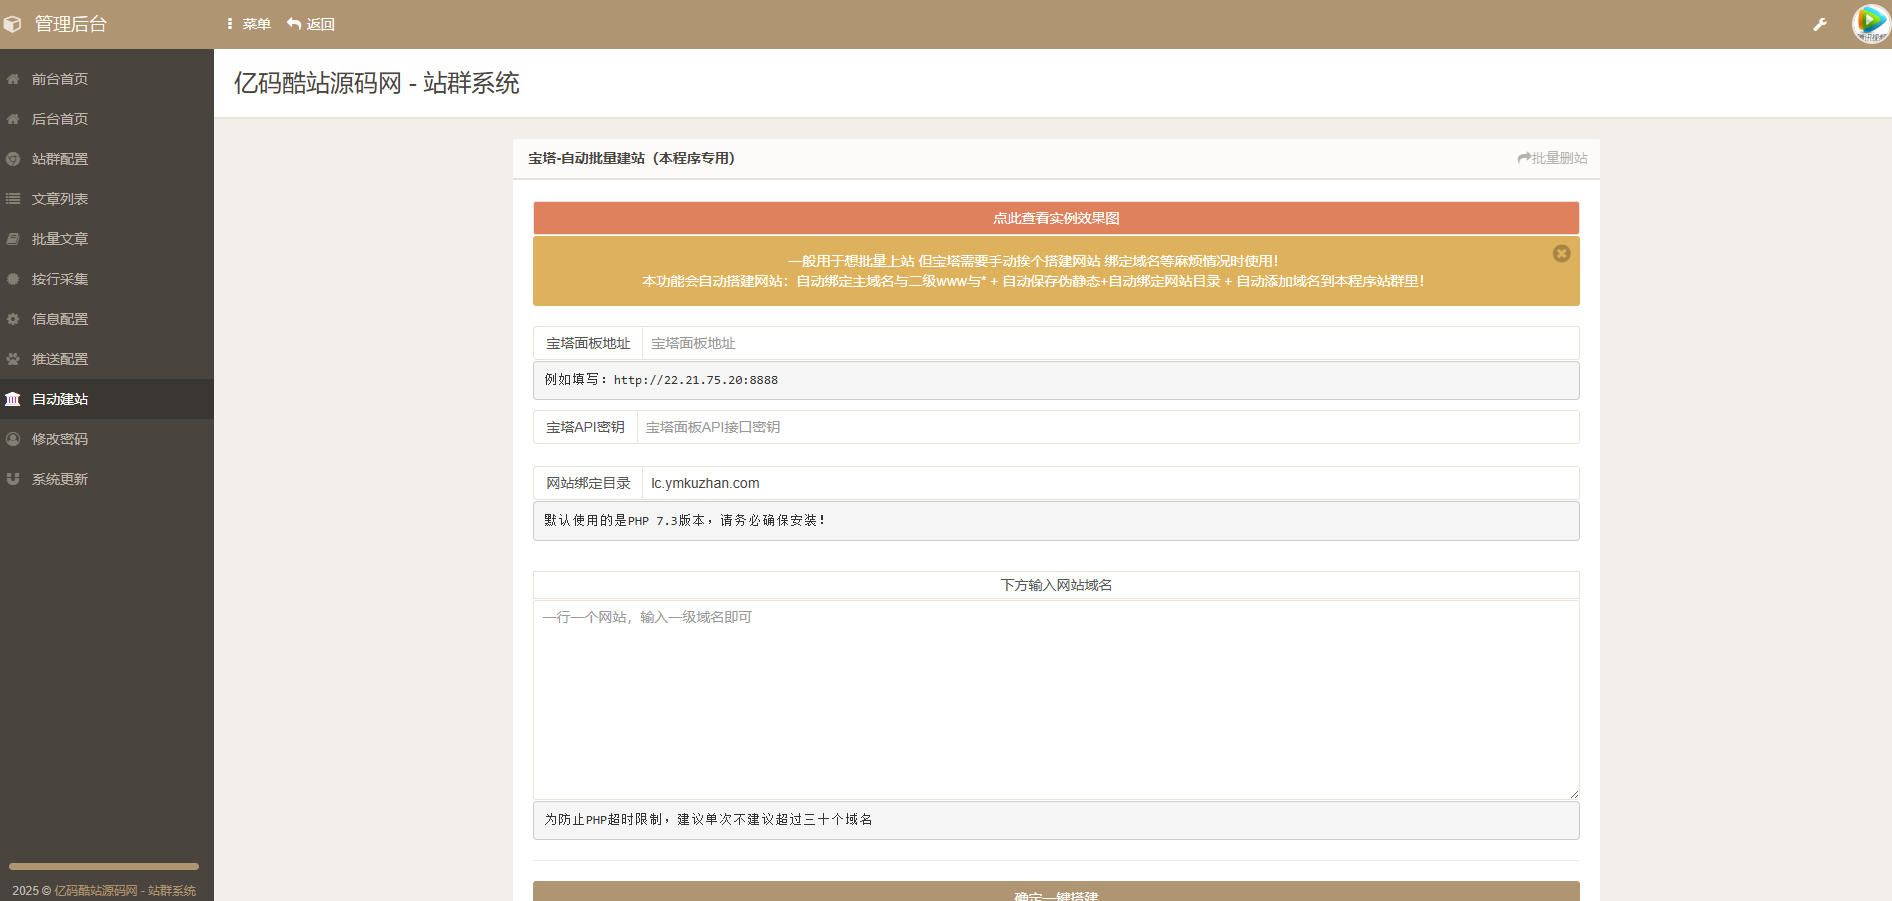This screenshot has width=1892, height=901.
Task: Click the 信息配置 gear icon
Action: (13, 319)
